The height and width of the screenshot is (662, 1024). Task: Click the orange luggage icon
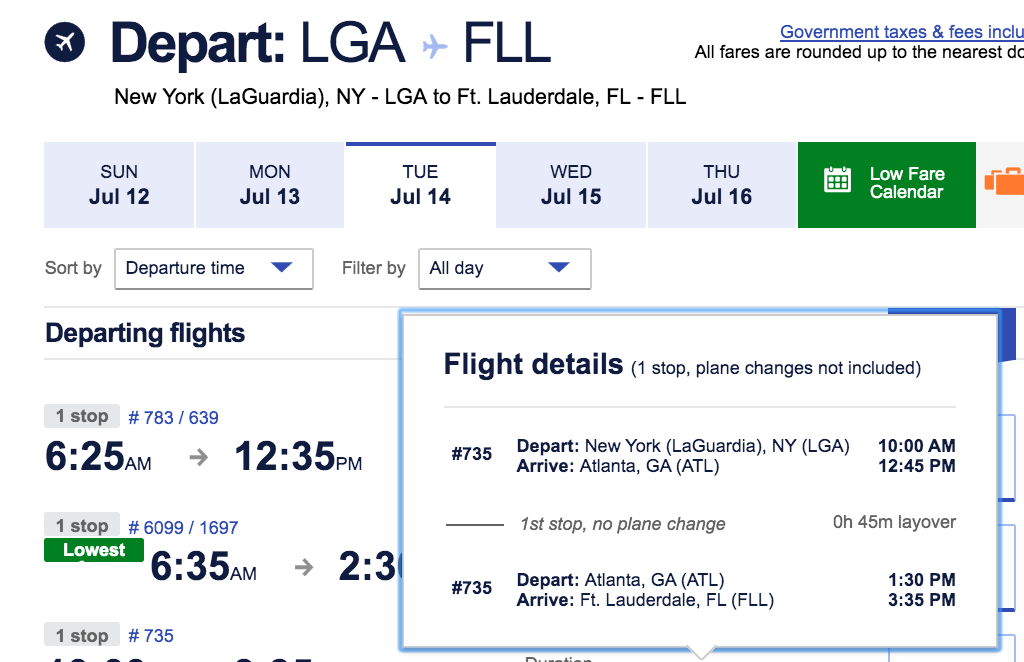pyautogui.click(x=1004, y=181)
